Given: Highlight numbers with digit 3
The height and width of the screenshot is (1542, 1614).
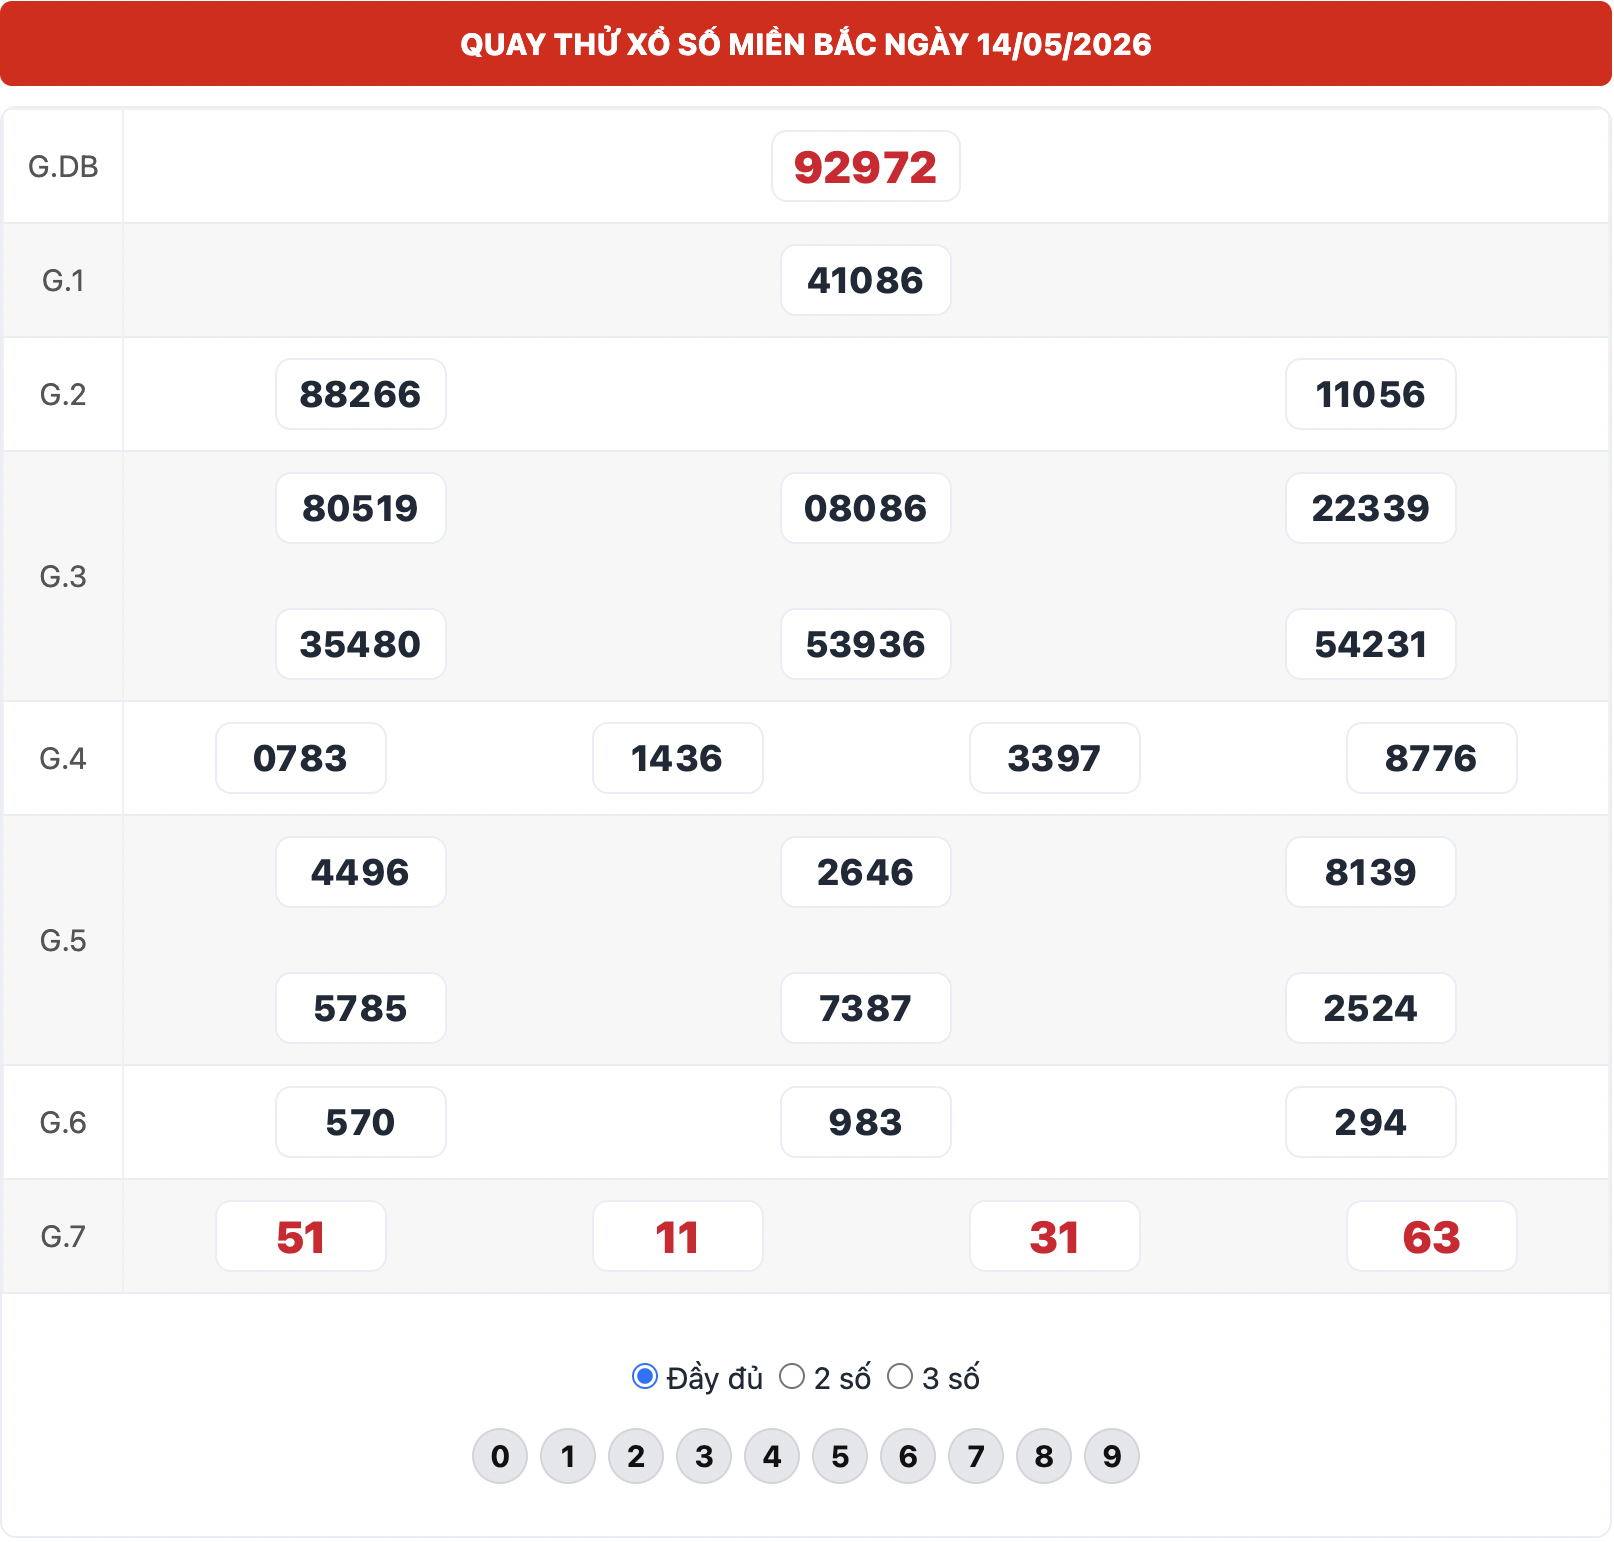Looking at the screenshot, I should click(x=704, y=1456).
